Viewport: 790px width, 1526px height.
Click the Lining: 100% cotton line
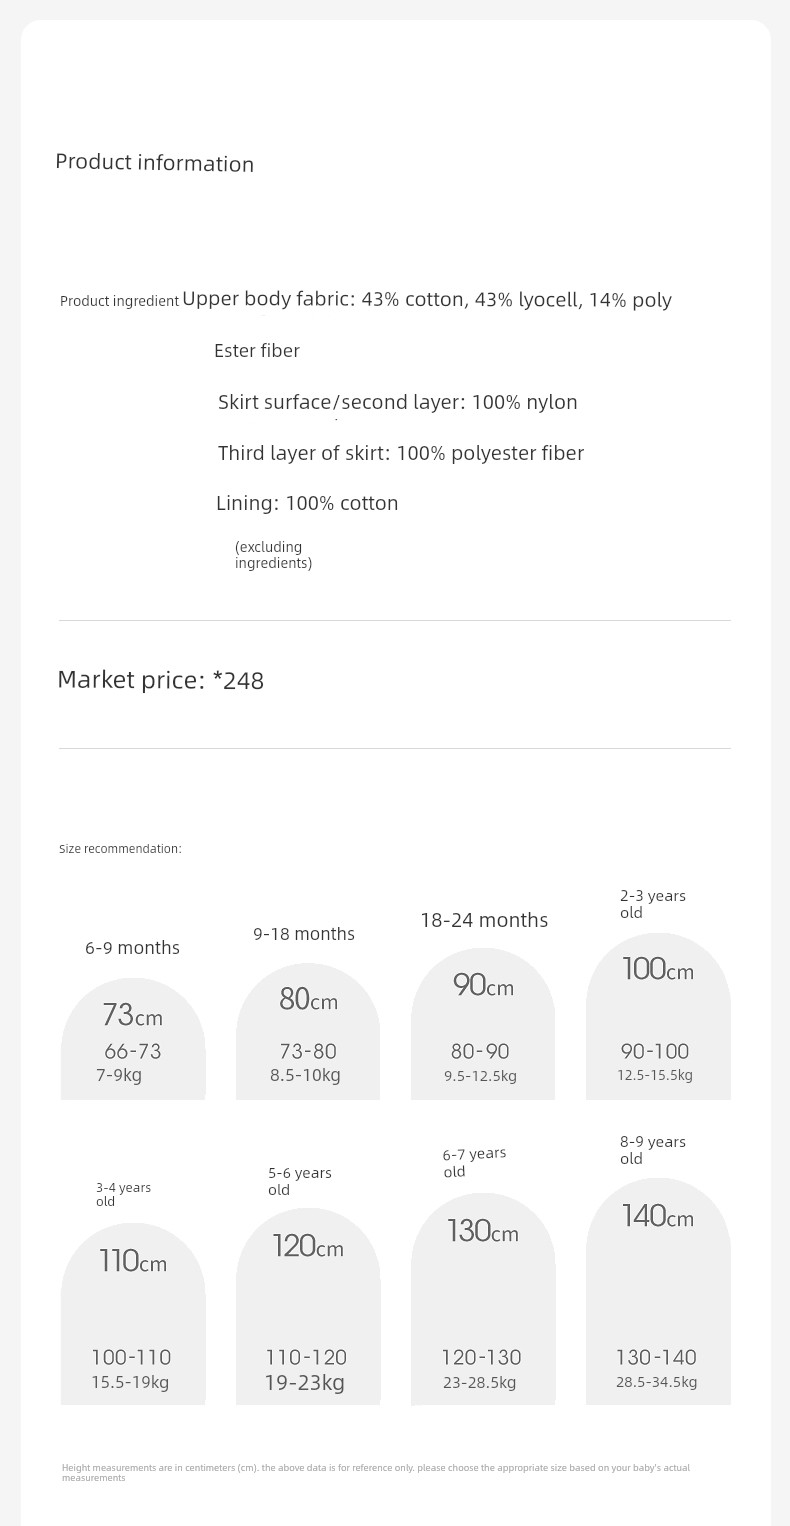pos(307,503)
